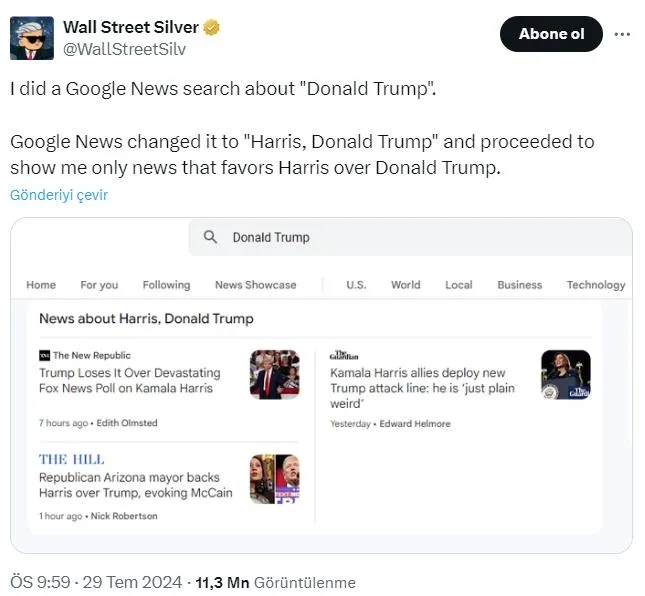Click Trump rally thumbnail image

274,374
